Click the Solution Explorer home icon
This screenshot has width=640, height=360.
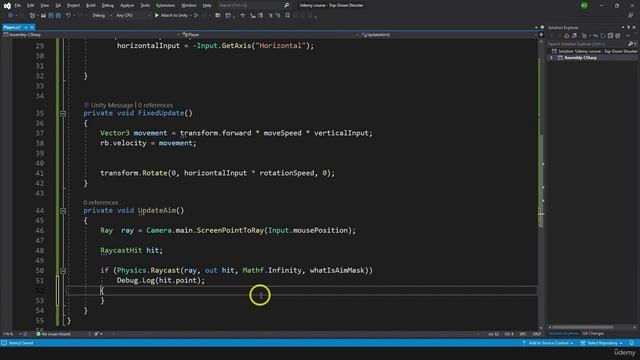click(567, 36)
